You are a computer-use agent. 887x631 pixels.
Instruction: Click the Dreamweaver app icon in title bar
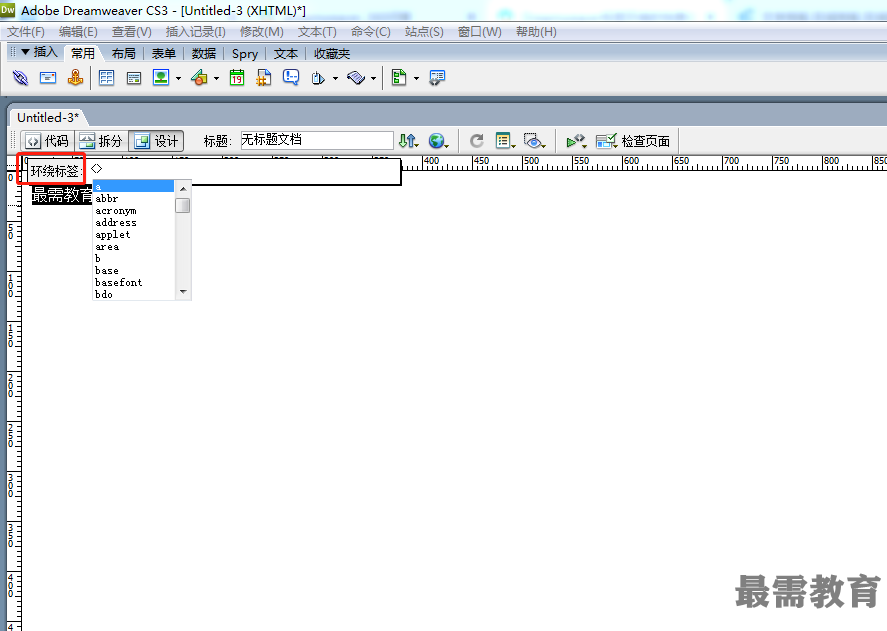click(8, 10)
